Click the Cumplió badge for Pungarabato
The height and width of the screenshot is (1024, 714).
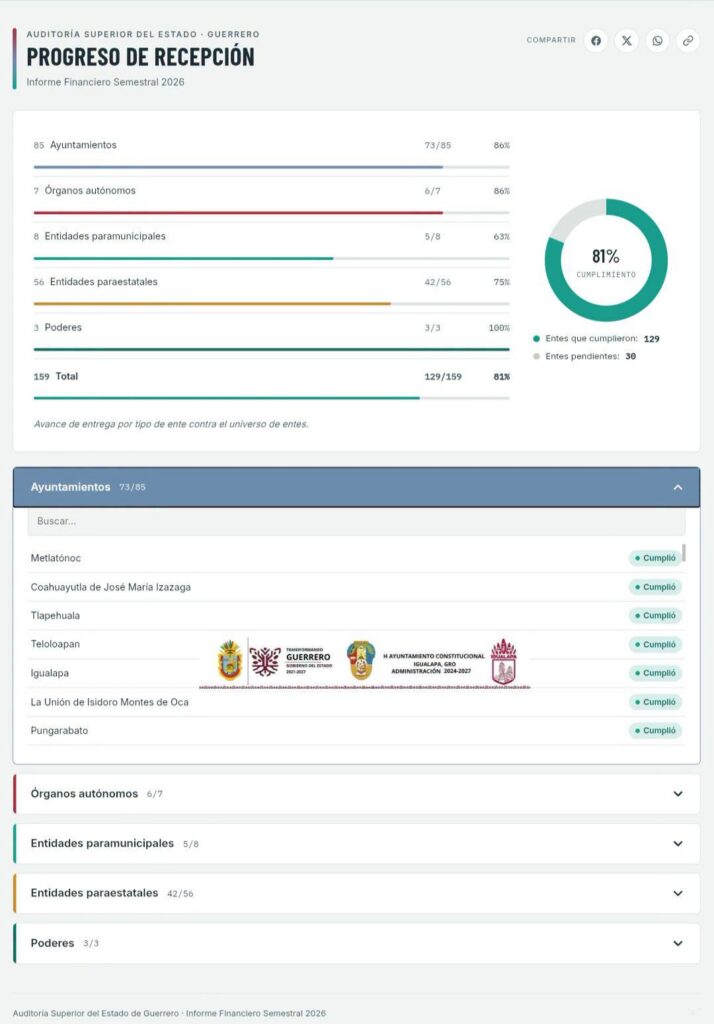pos(655,731)
